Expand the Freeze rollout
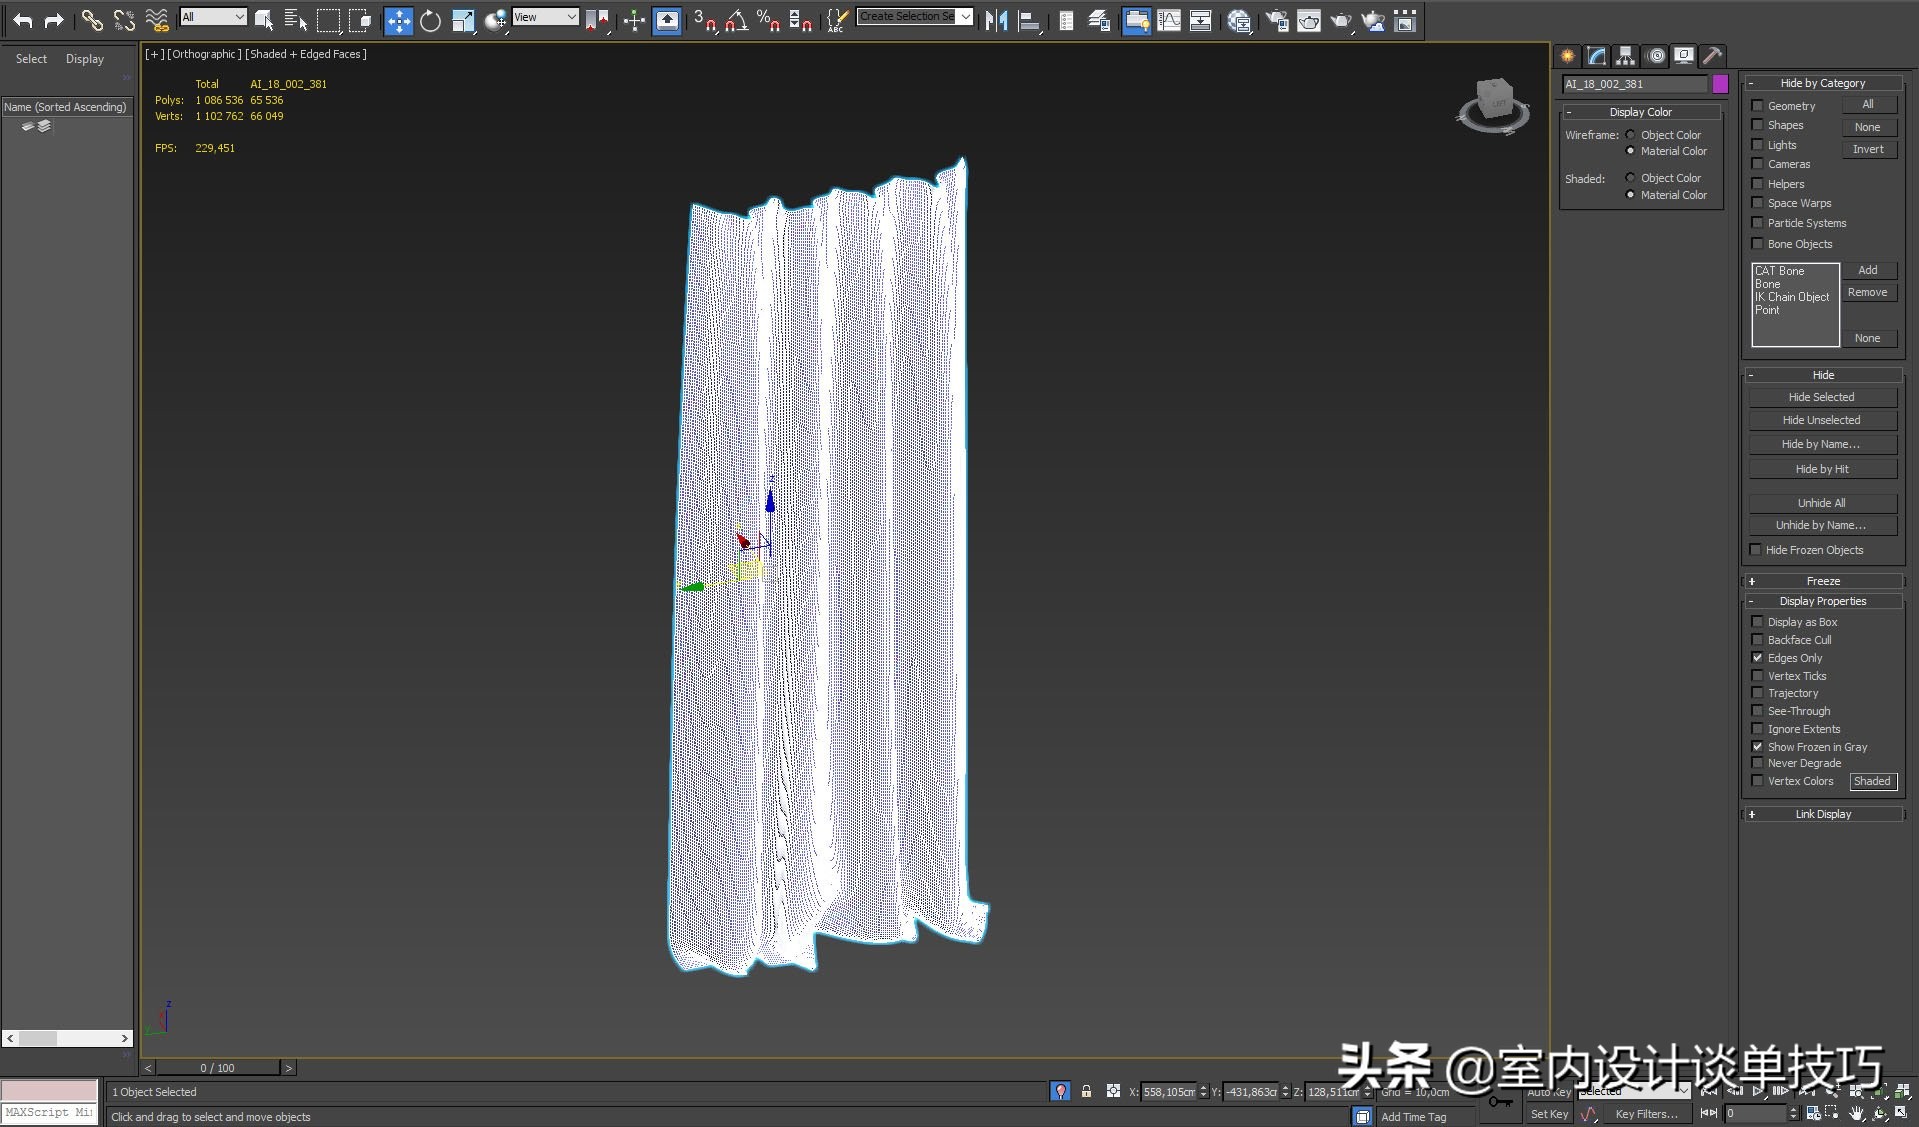The height and width of the screenshot is (1127, 1919). pos(1822,581)
